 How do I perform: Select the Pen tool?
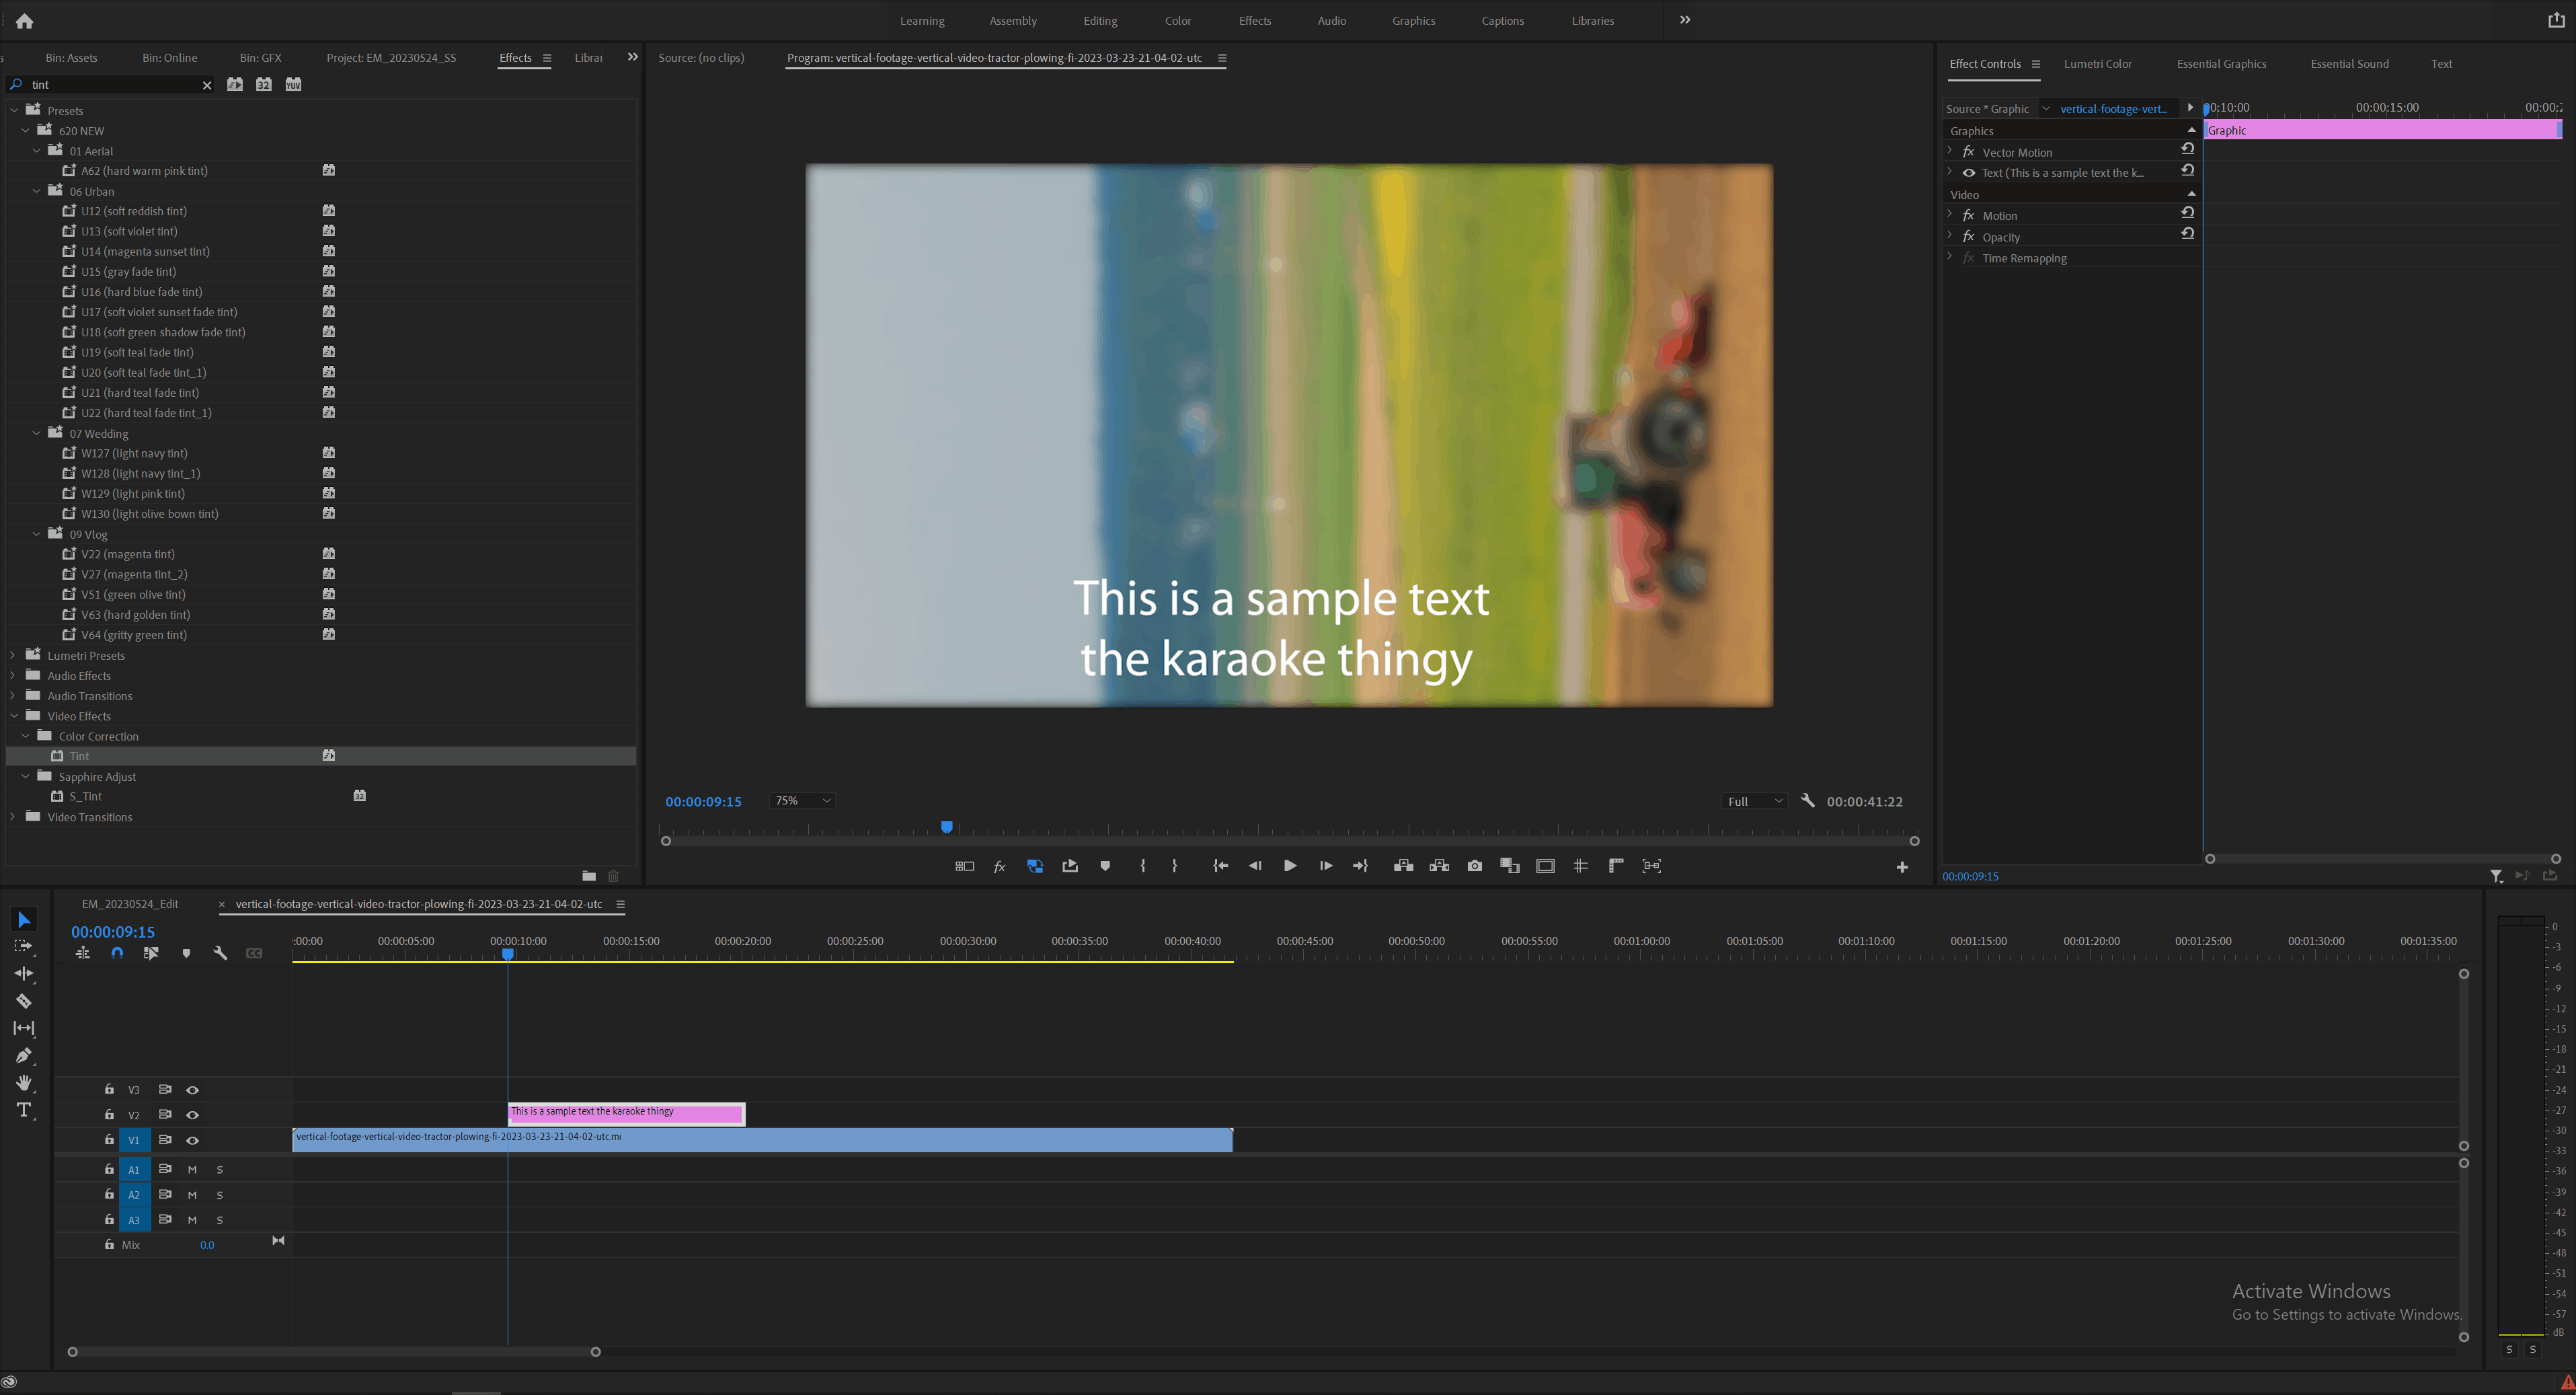pos(24,1055)
